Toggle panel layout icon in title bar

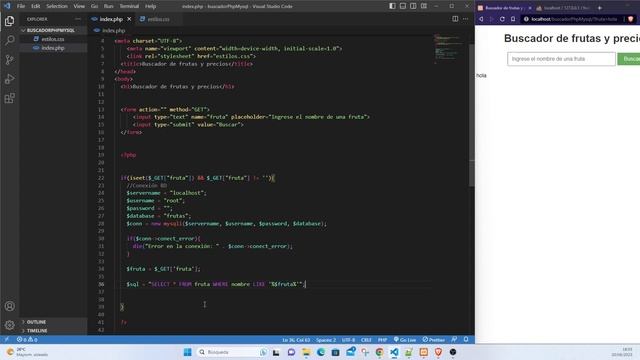(403, 6)
